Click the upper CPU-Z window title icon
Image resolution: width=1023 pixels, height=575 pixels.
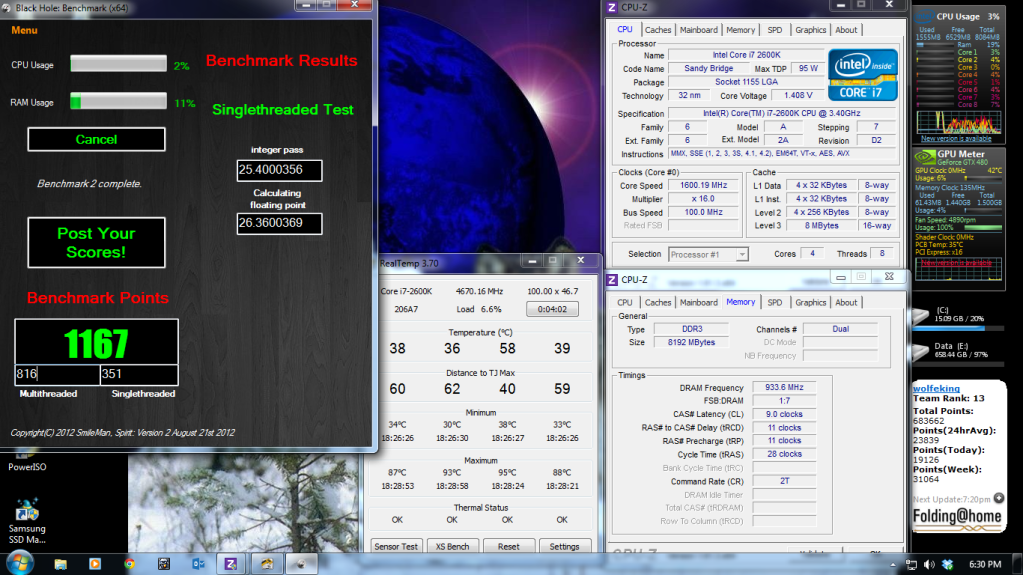pos(612,7)
